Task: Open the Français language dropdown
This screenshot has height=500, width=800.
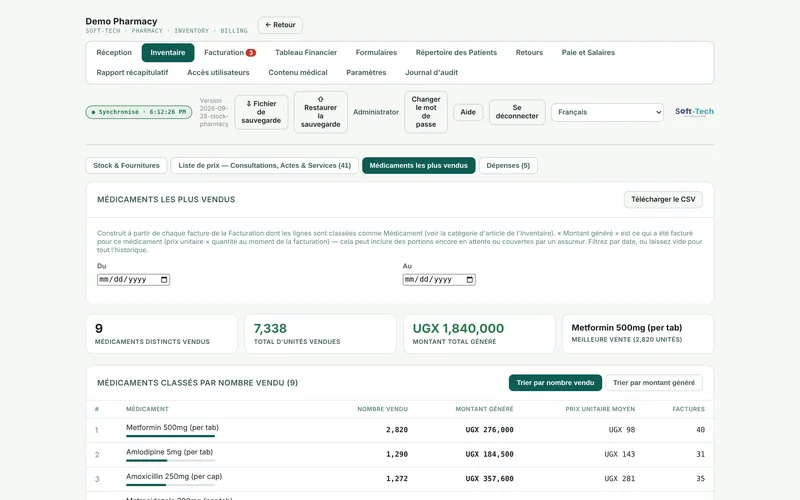Action: click(x=607, y=112)
